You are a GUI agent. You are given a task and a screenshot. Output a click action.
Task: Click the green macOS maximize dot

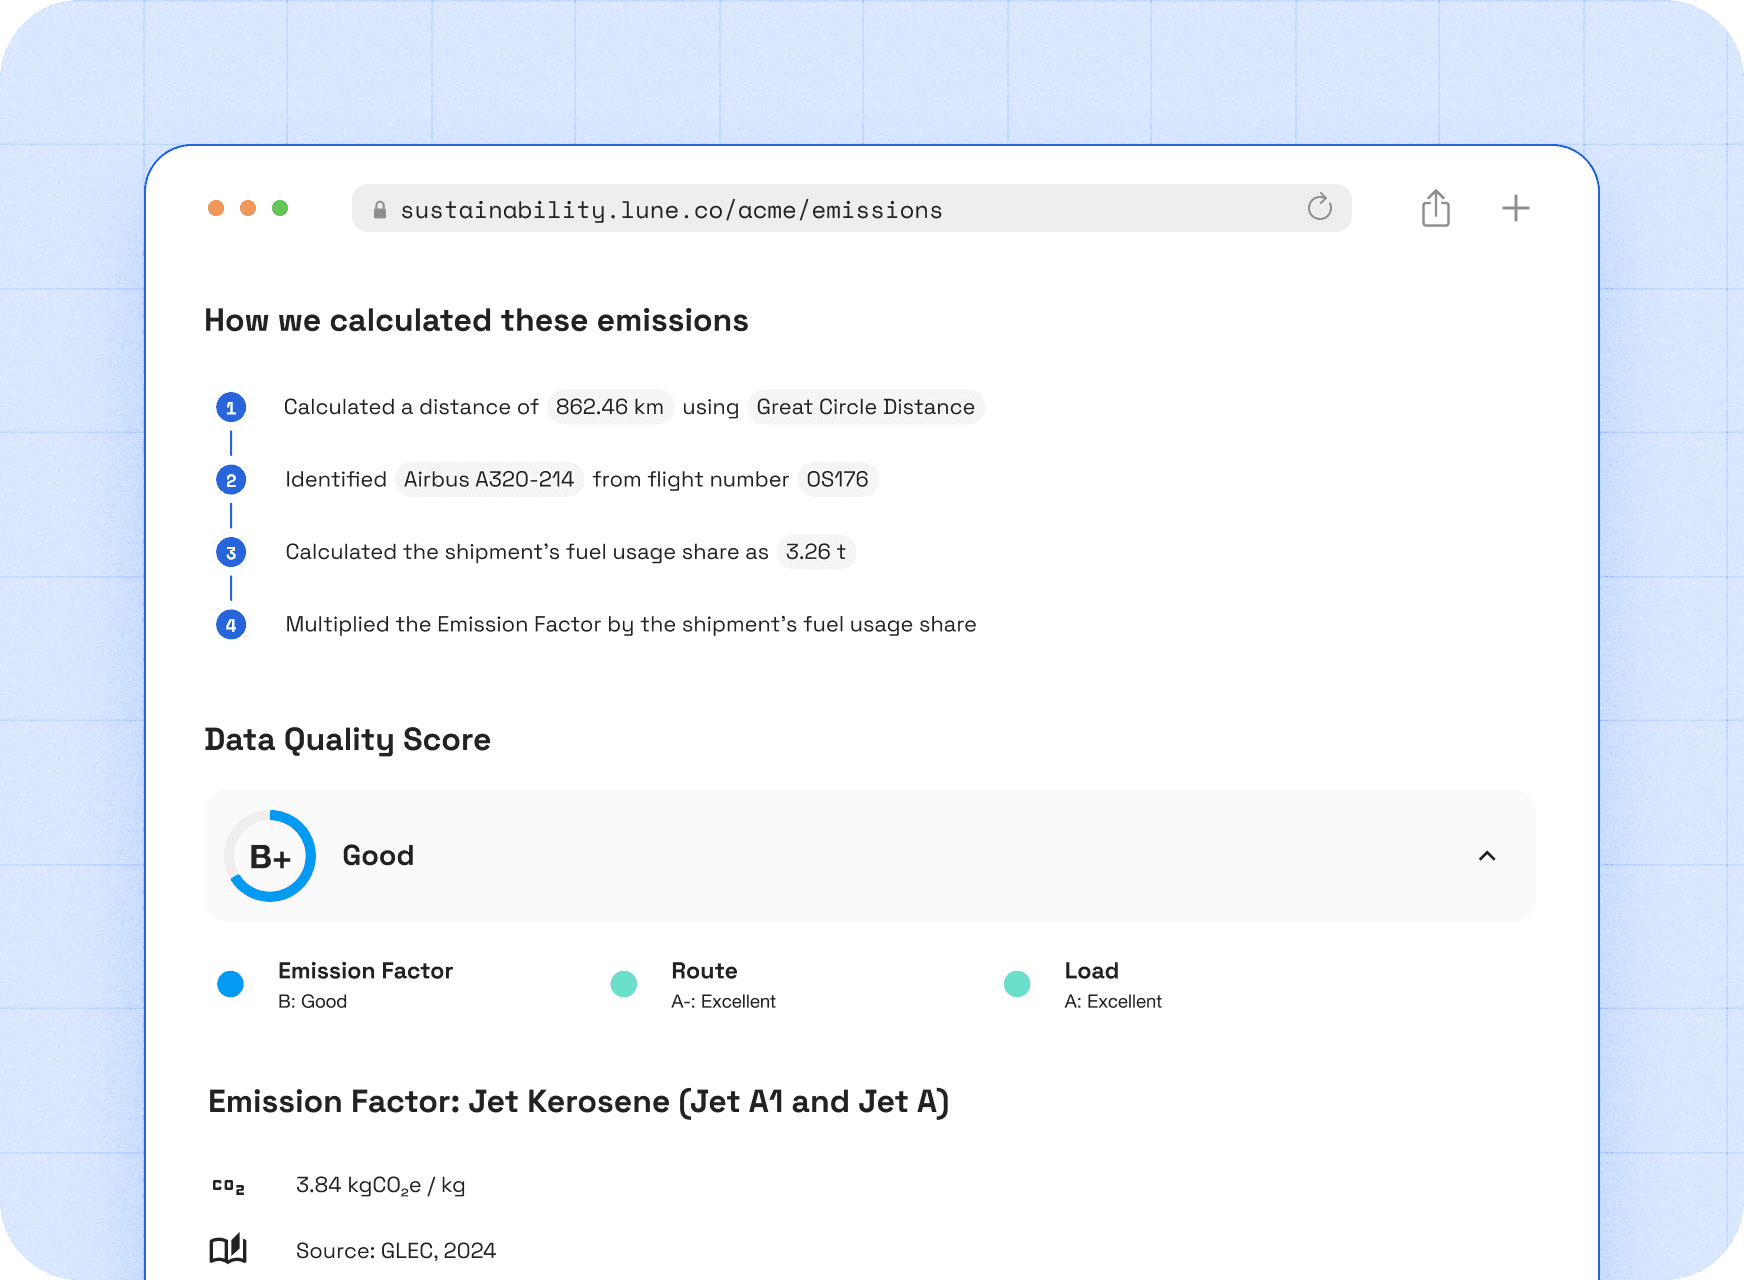[280, 208]
